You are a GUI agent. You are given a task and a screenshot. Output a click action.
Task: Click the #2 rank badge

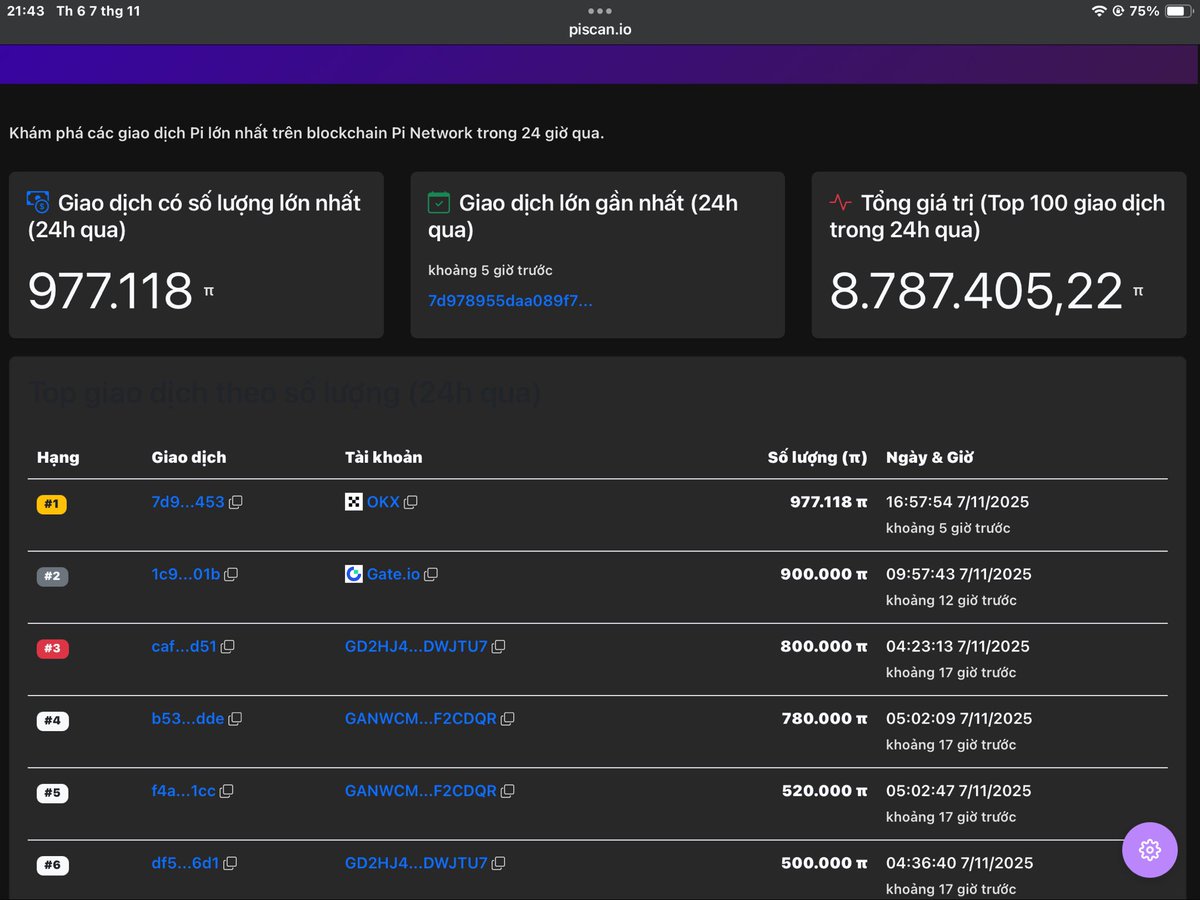click(x=52, y=577)
